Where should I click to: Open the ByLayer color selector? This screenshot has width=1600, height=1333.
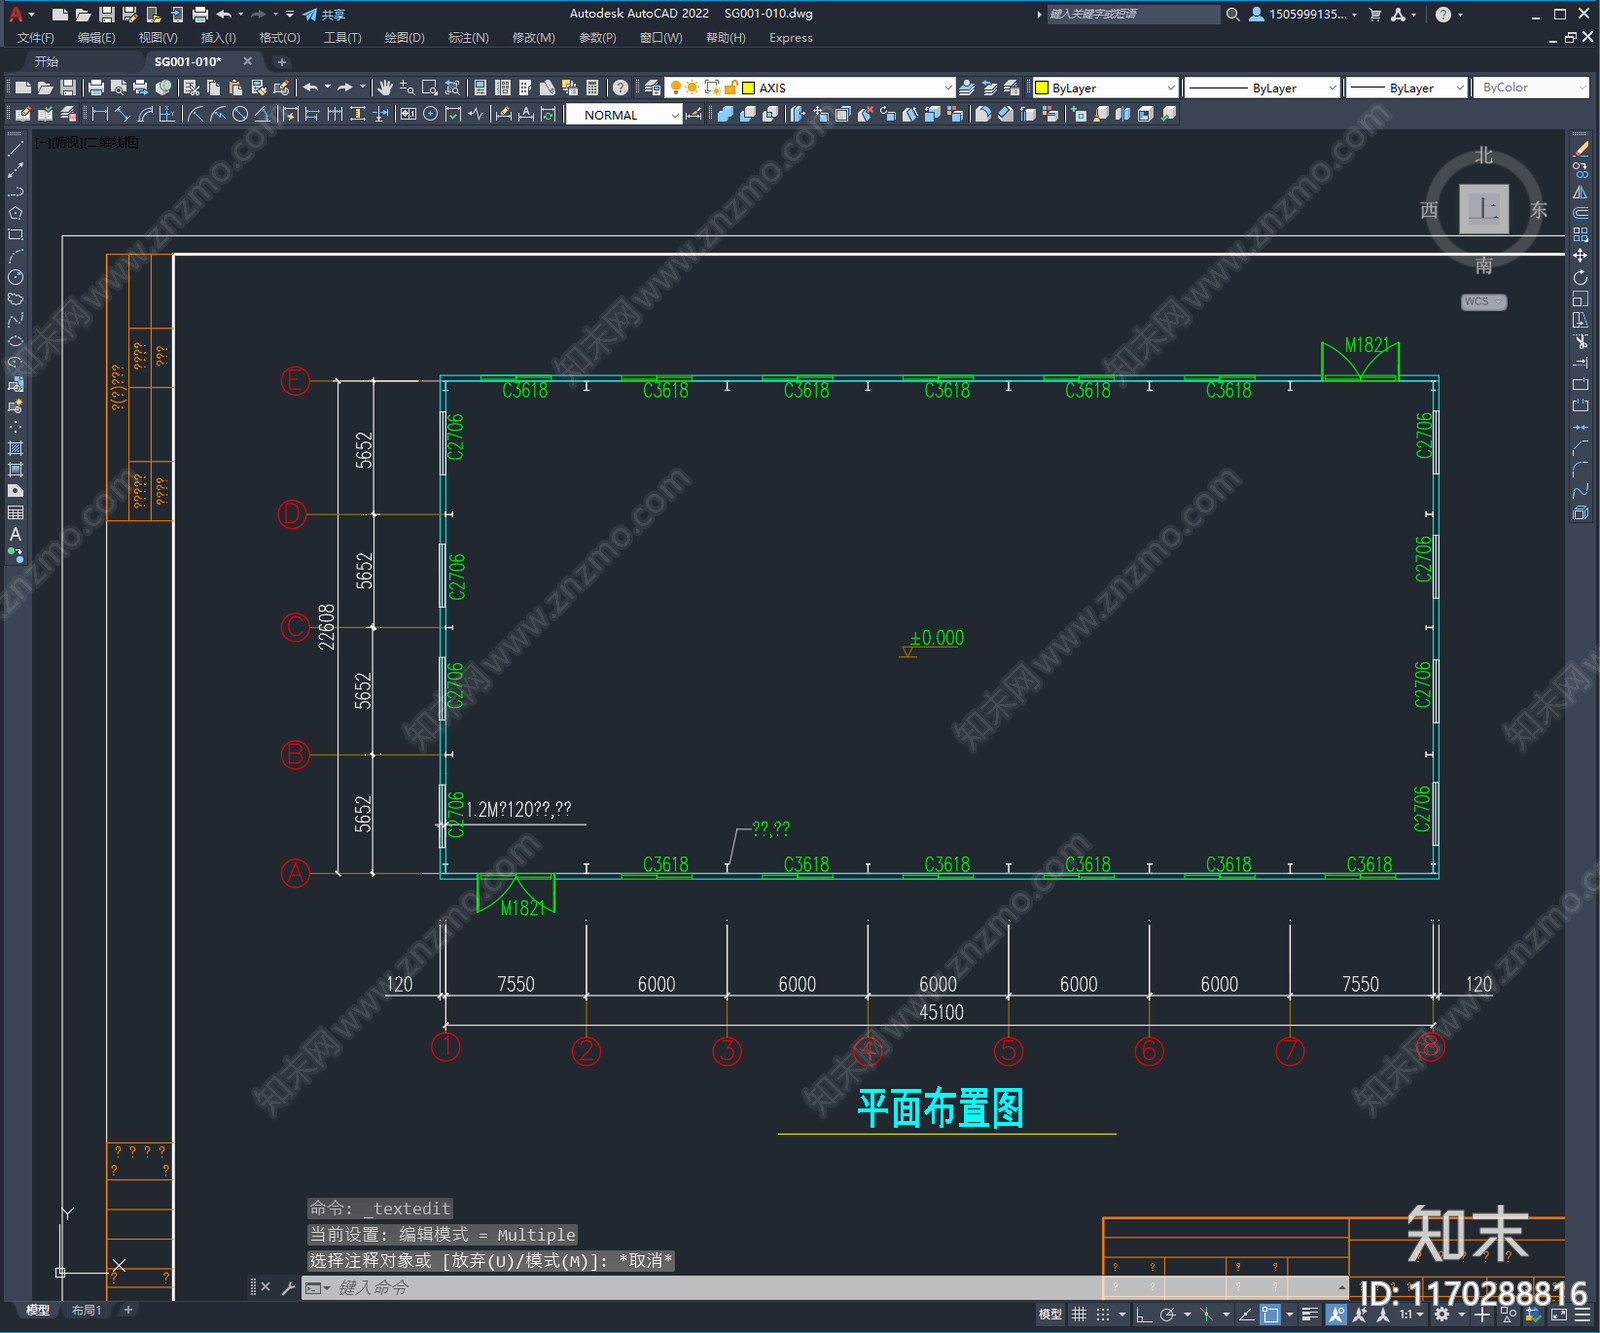click(x=1106, y=88)
